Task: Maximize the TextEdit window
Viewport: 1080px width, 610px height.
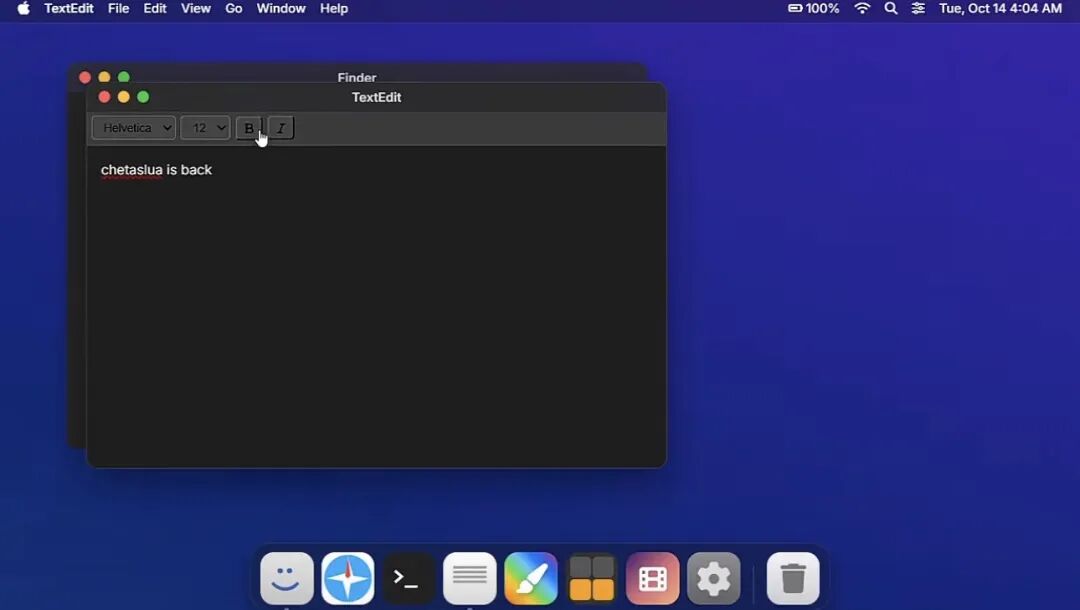Action: tap(143, 97)
